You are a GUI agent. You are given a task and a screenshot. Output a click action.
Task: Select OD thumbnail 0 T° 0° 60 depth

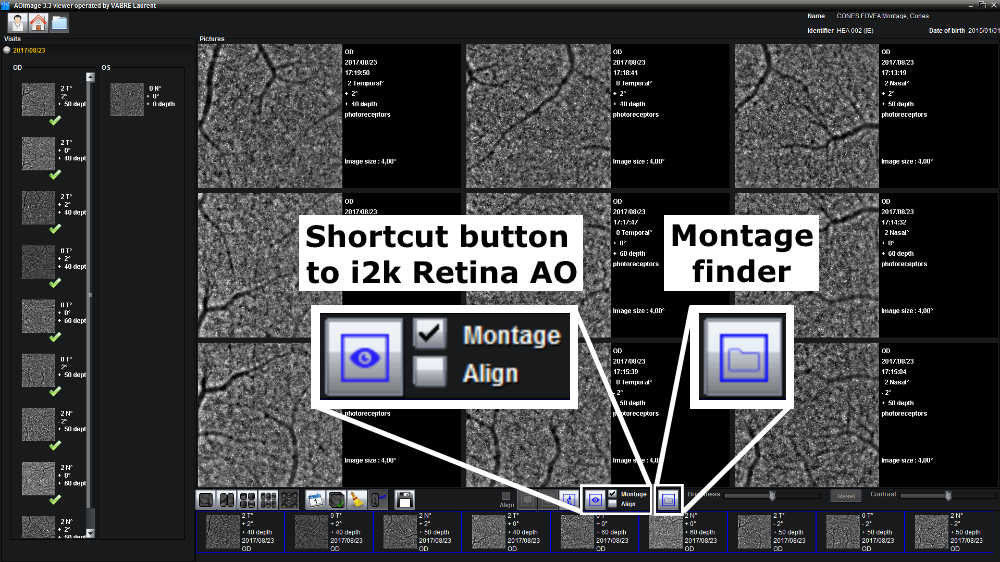coord(38,316)
